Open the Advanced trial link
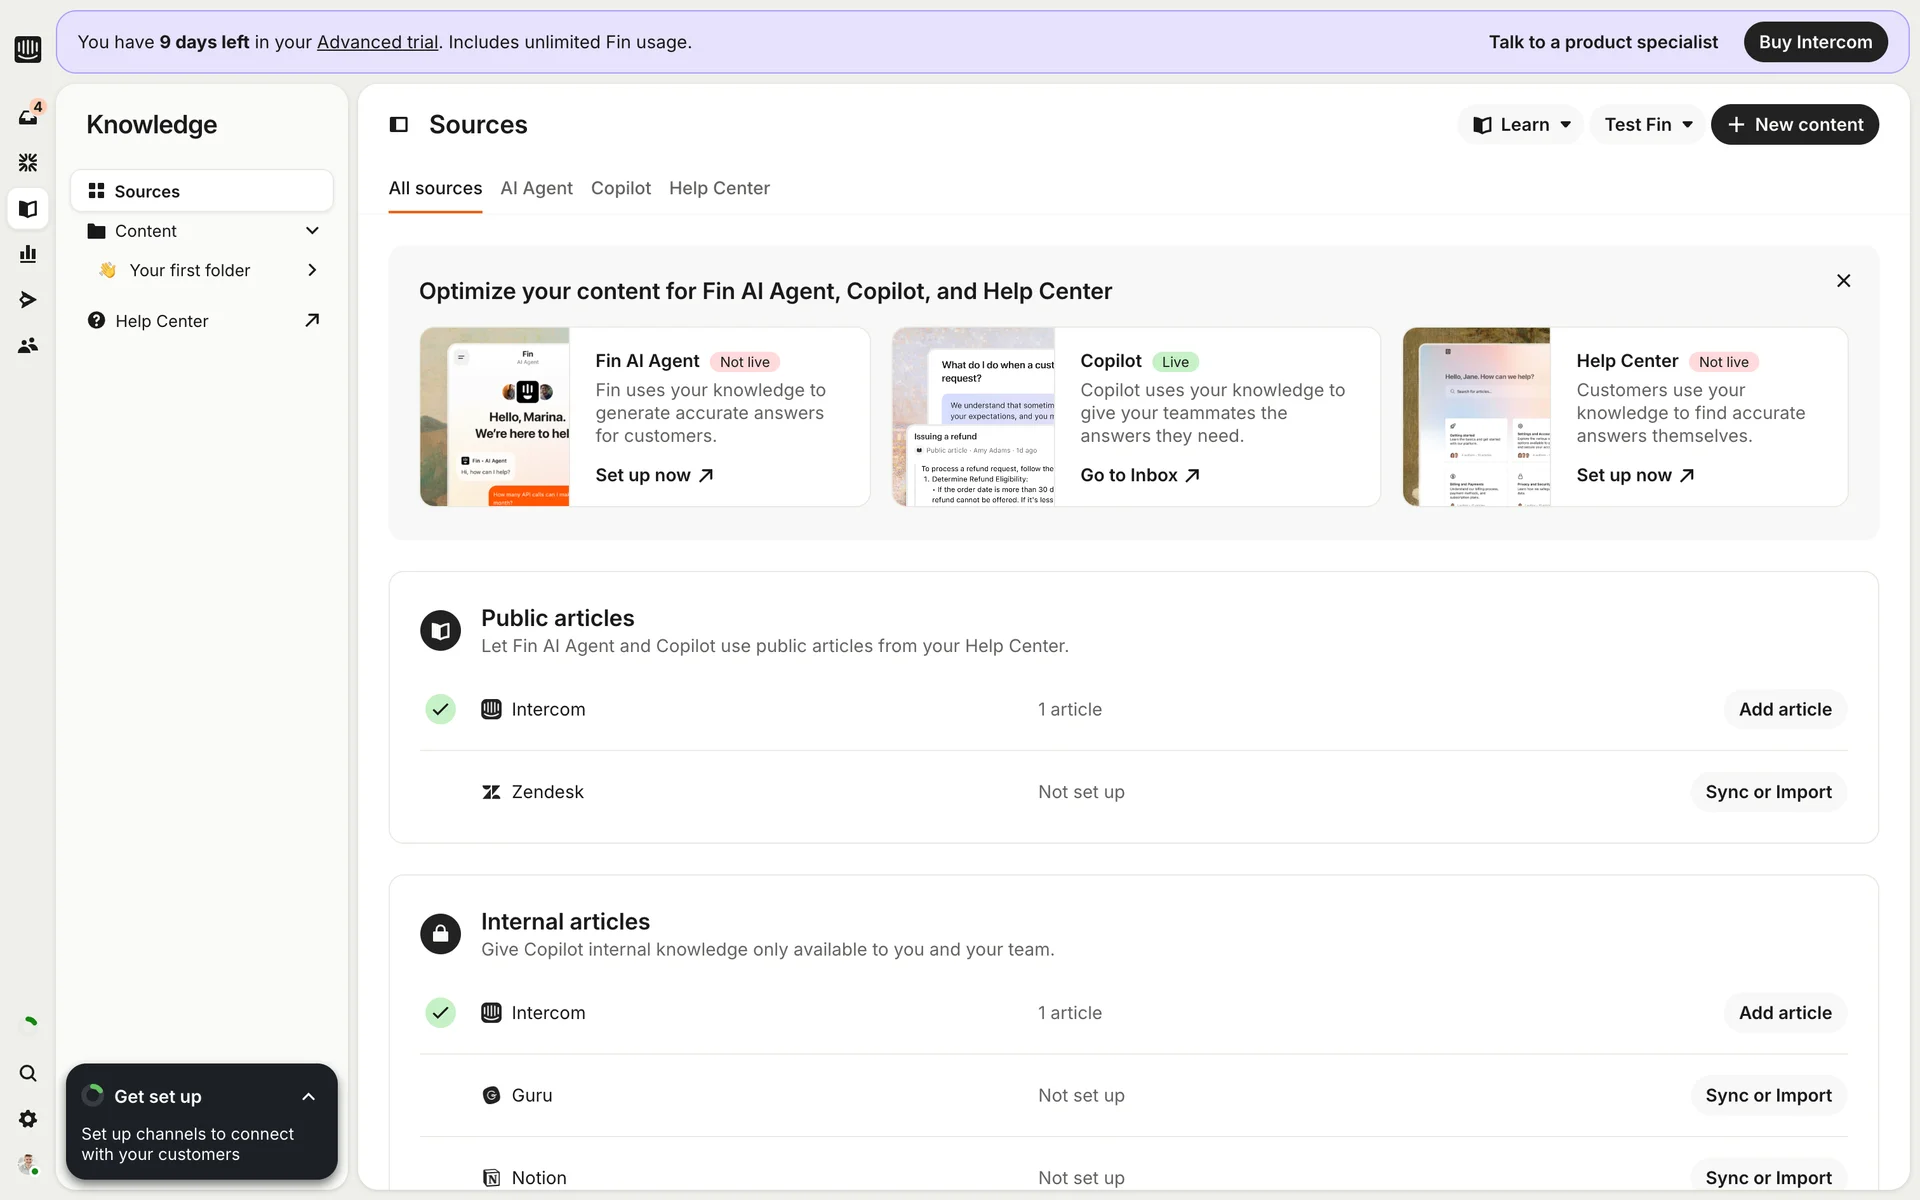The width and height of the screenshot is (1920, 1200). pos(377,42)
